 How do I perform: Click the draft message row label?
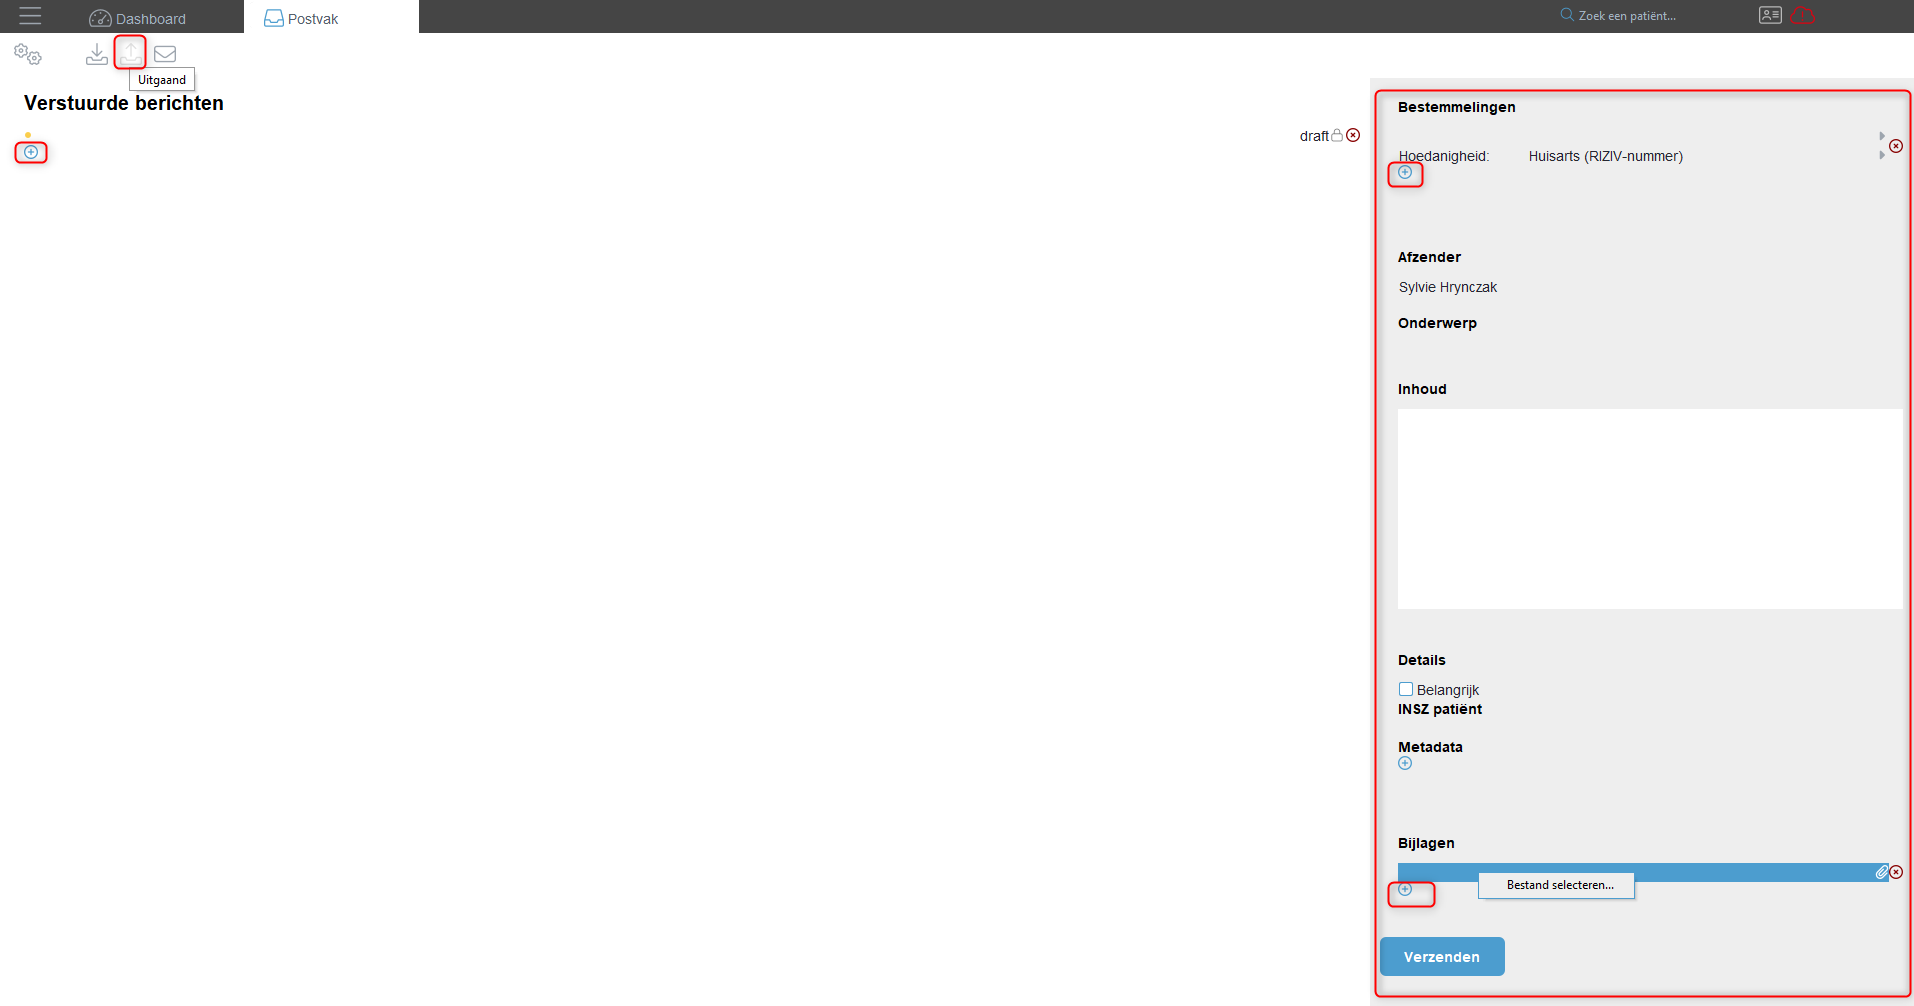(x=1314, y=136)
